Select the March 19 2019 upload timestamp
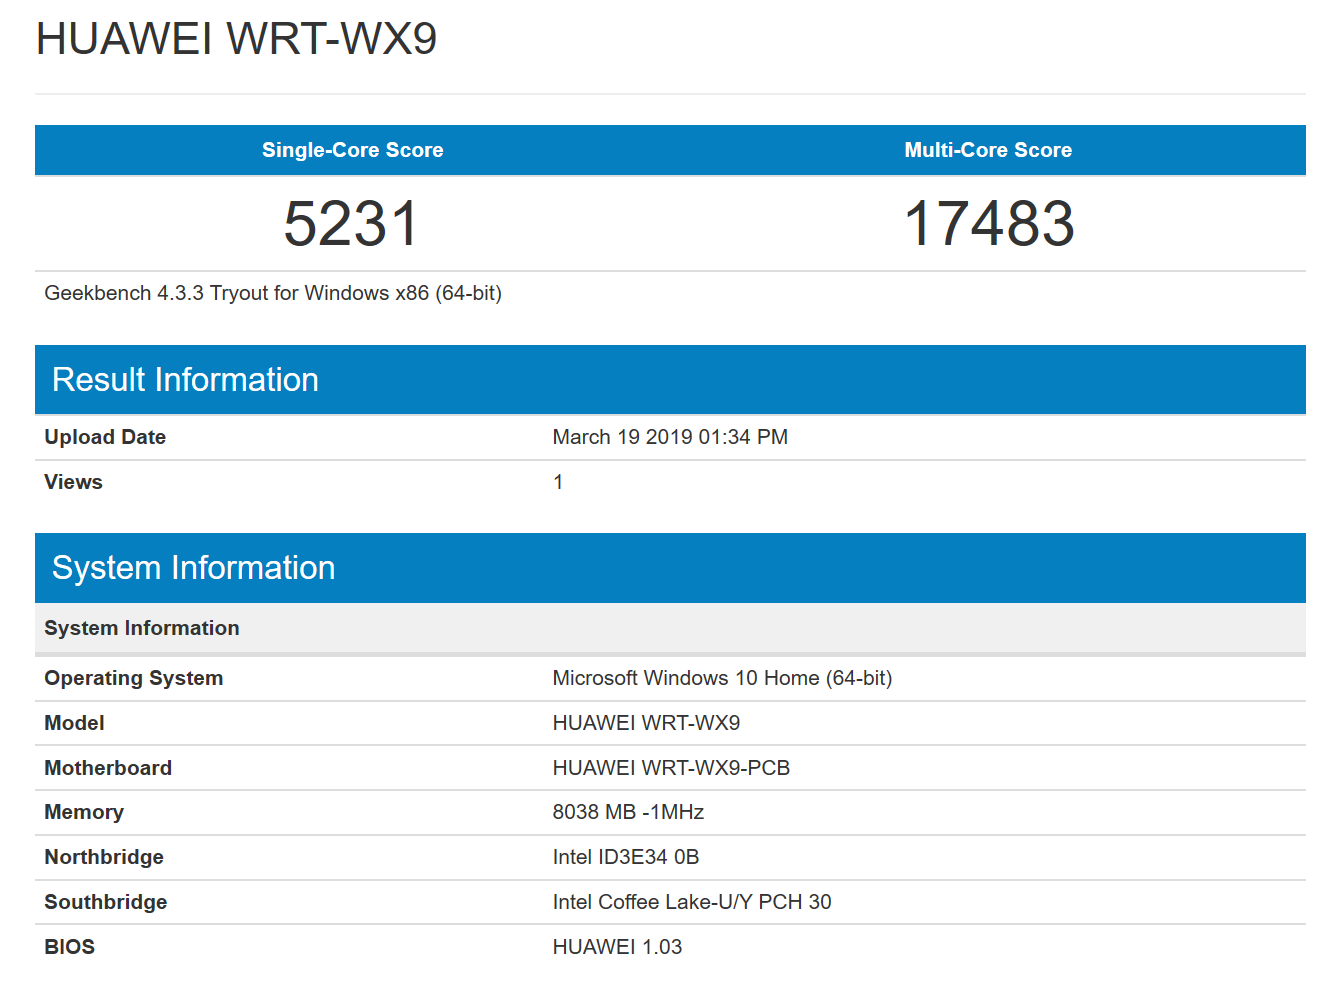 pos(669,437)
